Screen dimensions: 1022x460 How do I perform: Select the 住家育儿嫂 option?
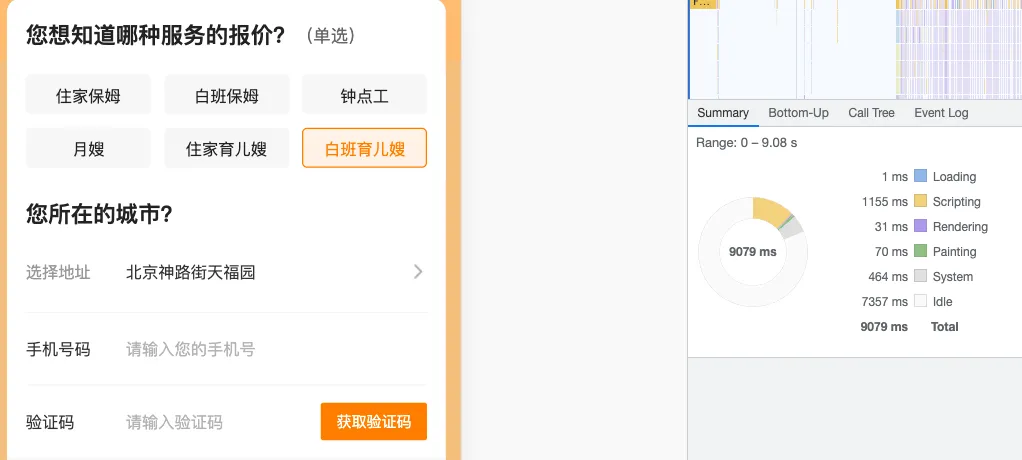(x=227, y=149)
